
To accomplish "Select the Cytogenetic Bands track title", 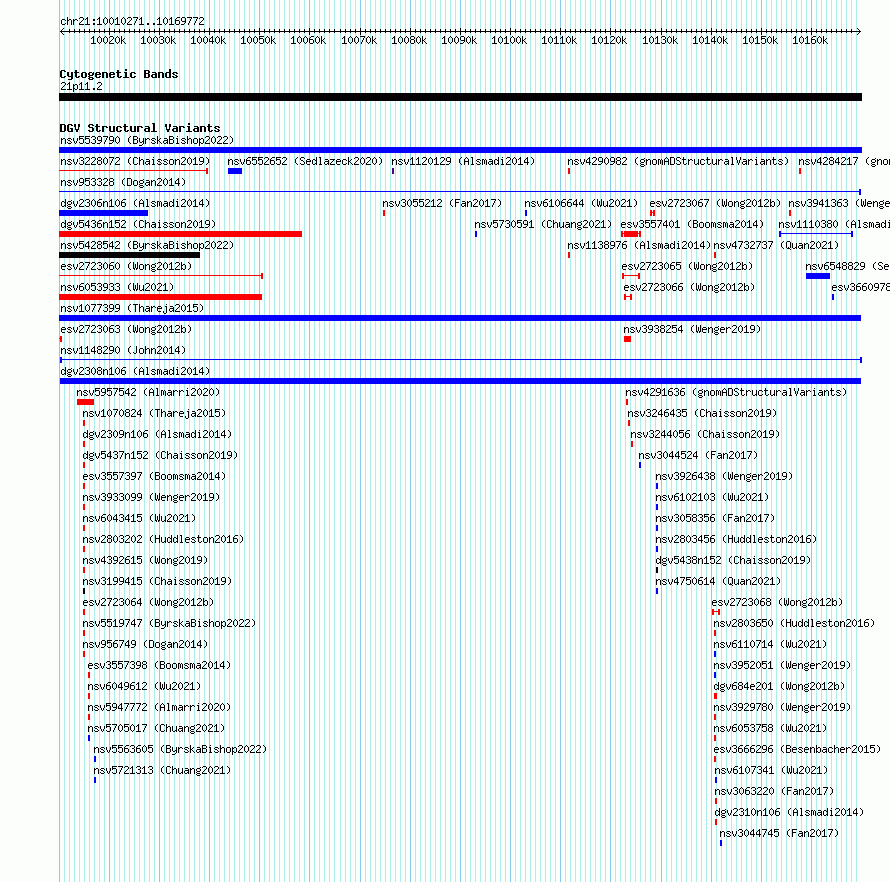I will coord(119,74).
